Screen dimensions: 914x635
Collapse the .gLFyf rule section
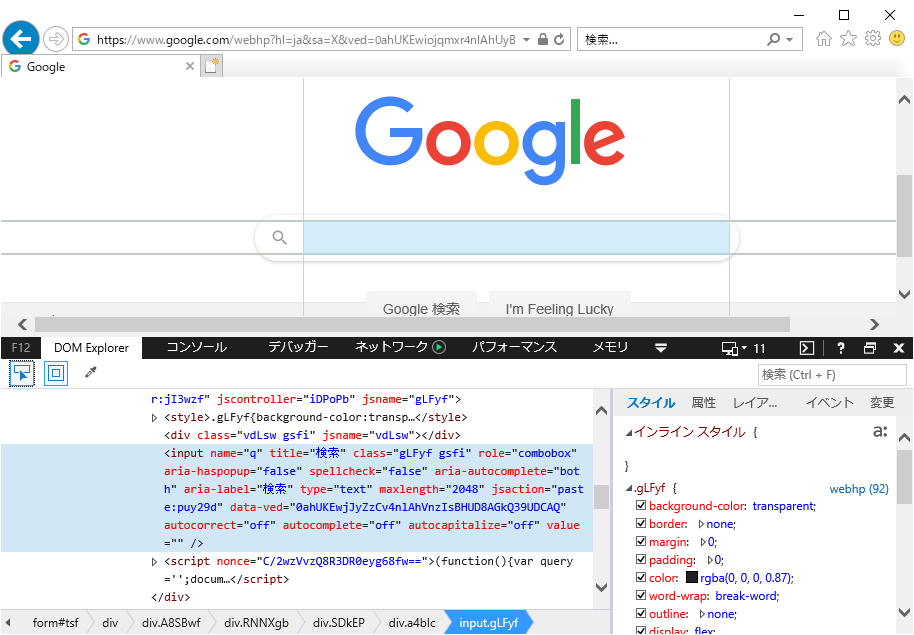[x=629, y=489]
